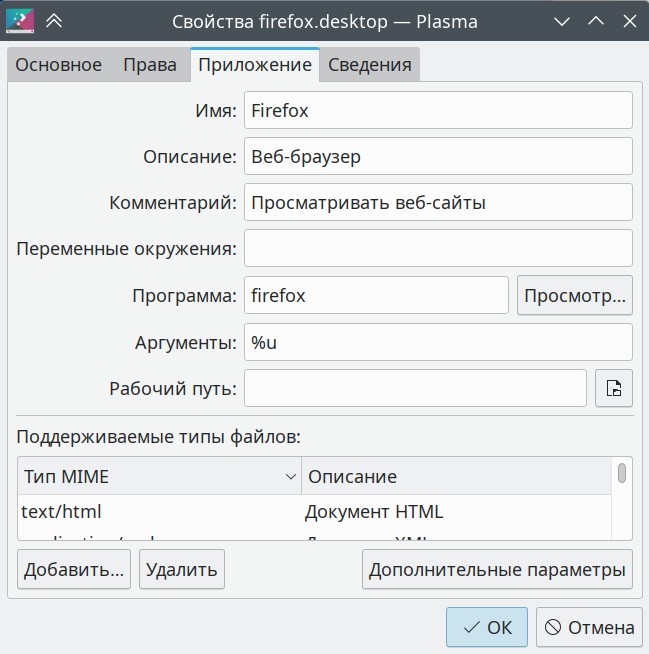Click the Описание column header in table
This screenshot has height=654, width=649.
[x=456, y=476]
